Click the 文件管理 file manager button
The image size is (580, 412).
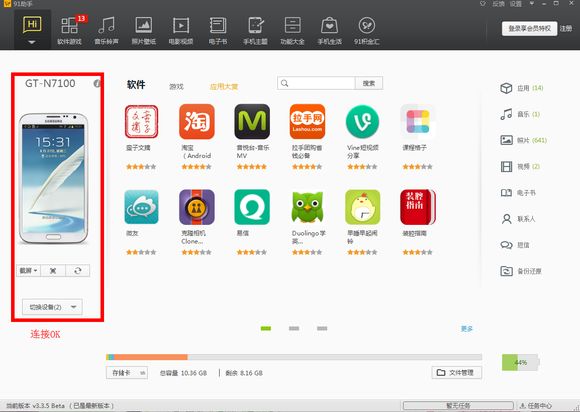tap(457, 372)
